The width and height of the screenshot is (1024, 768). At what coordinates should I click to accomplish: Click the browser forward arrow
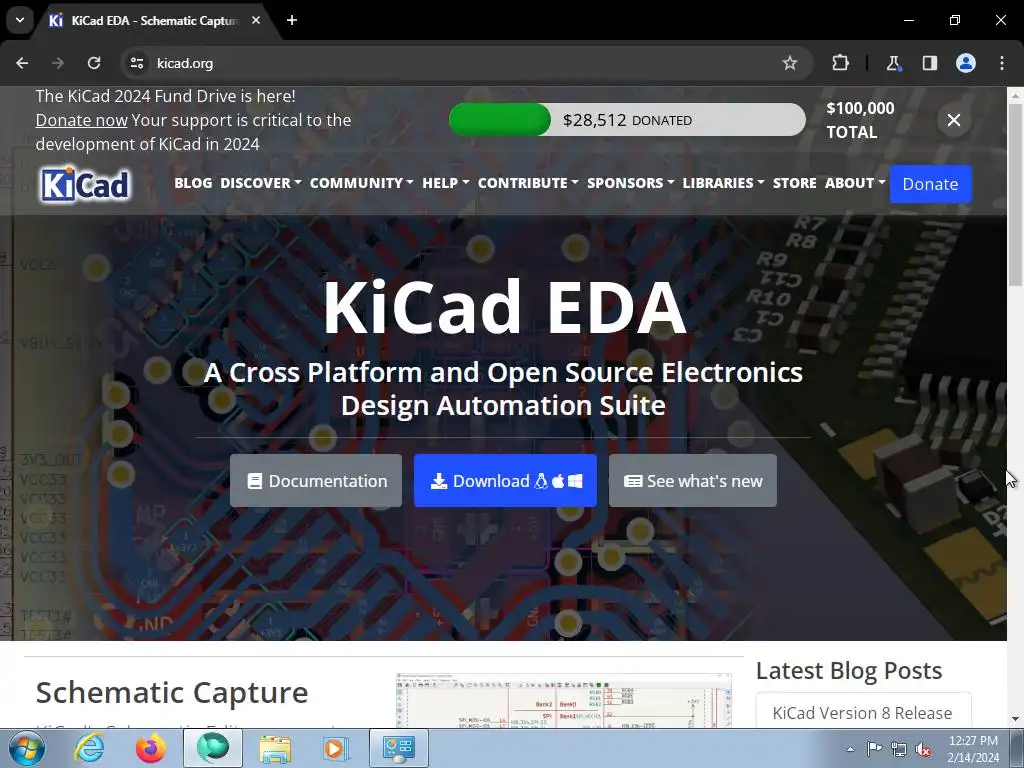click(x=58, y=63)
